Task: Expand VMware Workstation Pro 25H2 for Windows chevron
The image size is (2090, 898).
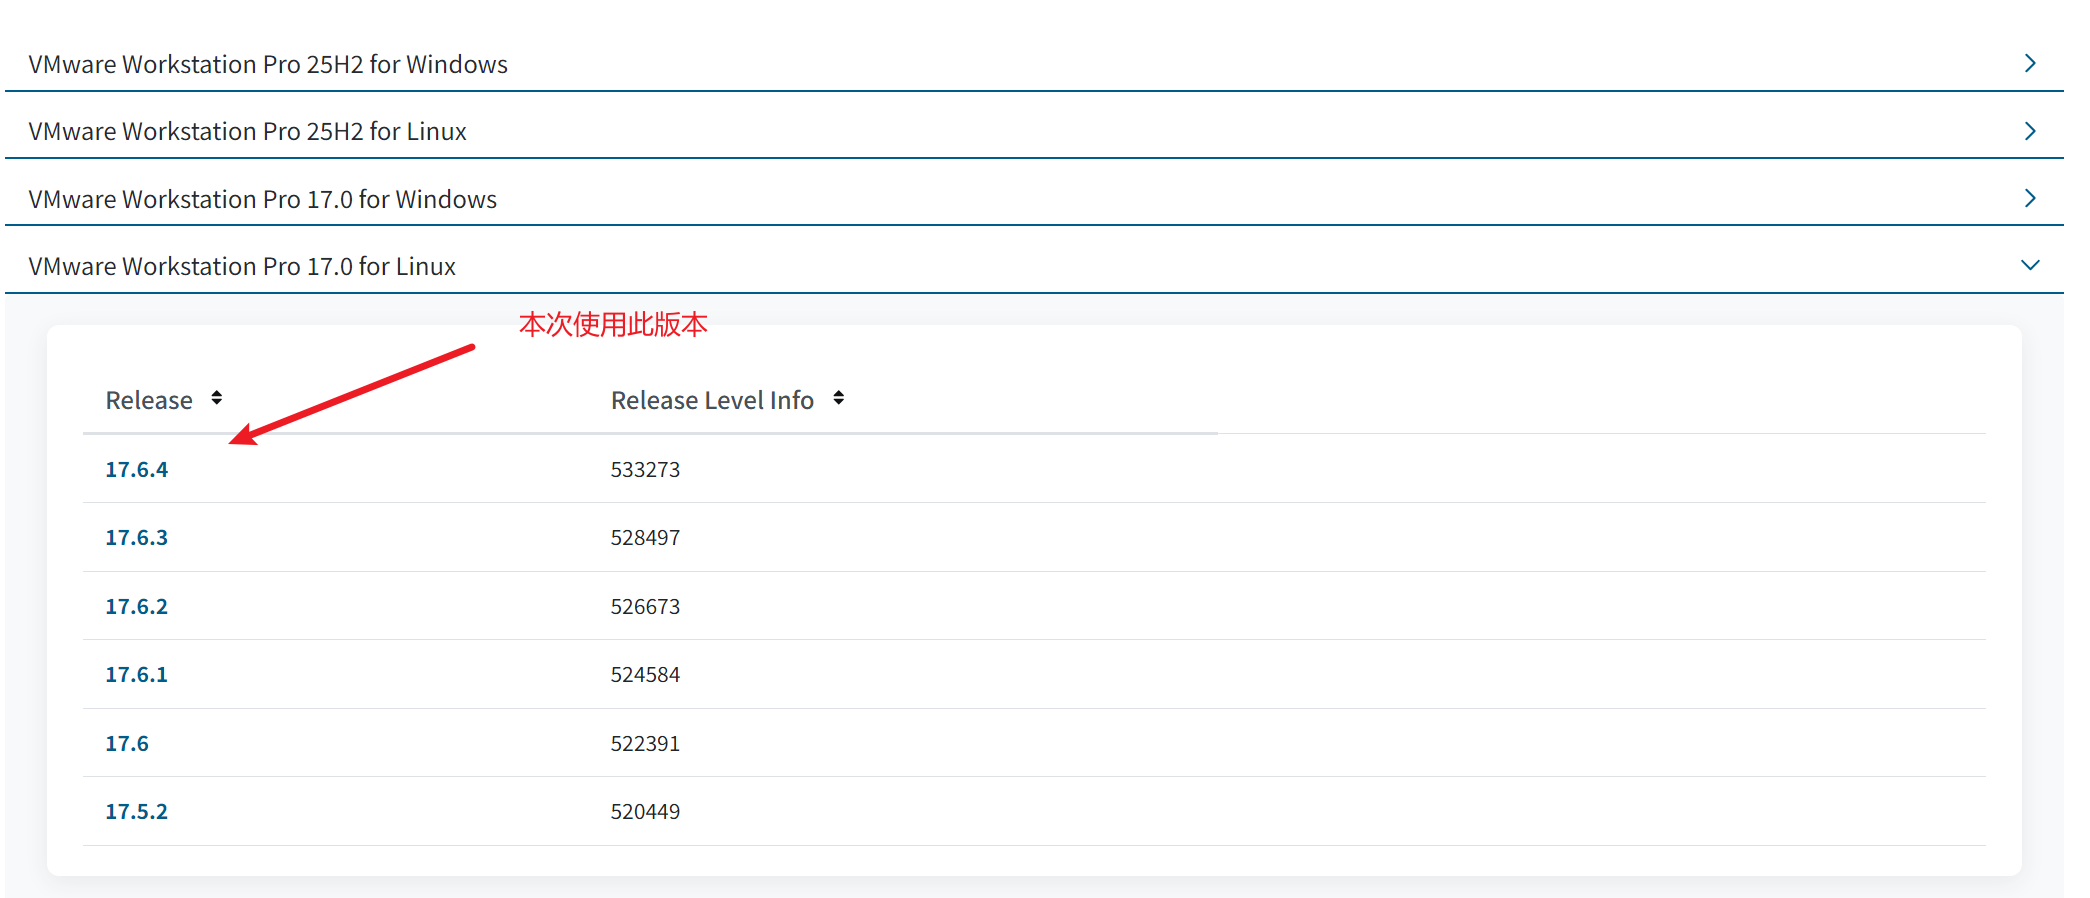Action: pyautogui.click(x=2030, y=63)
